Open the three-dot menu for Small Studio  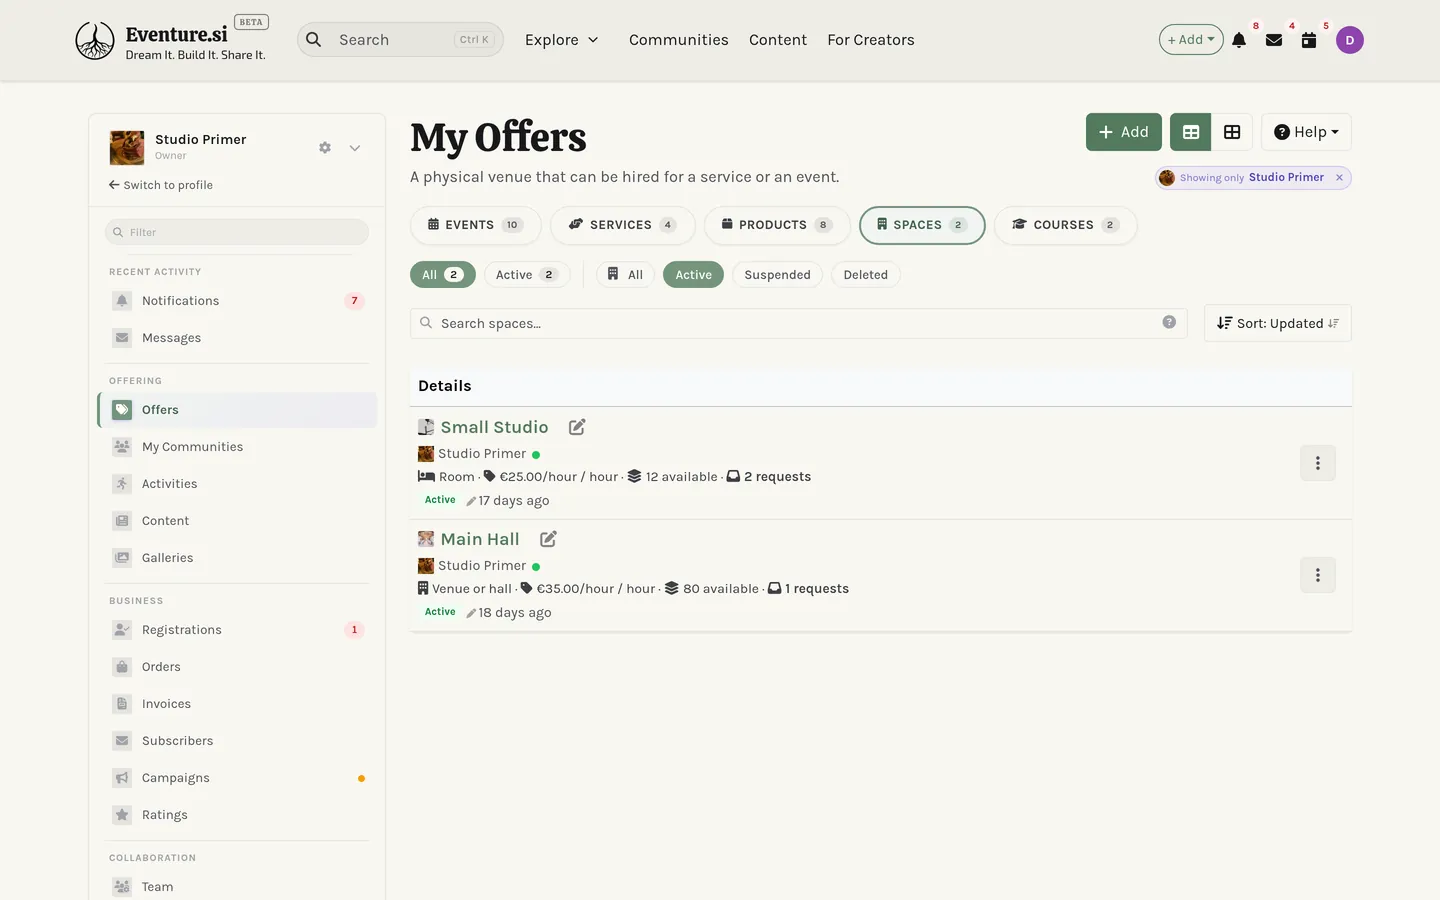(1318, 463)
